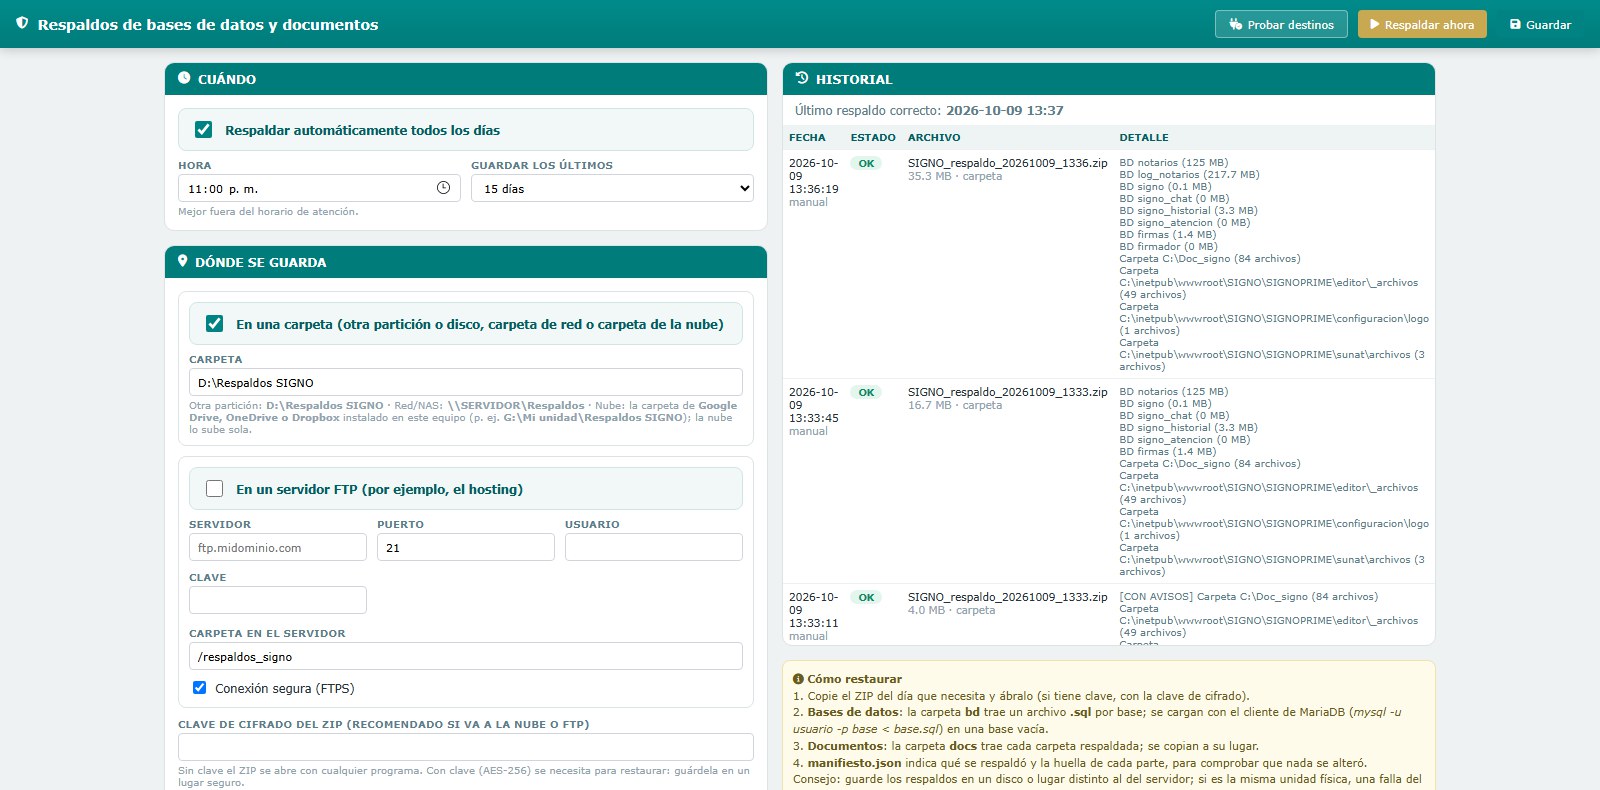Click the Usuario input field
The height and width of the screenshot is (790, 1600).
(x=654, y=547)
